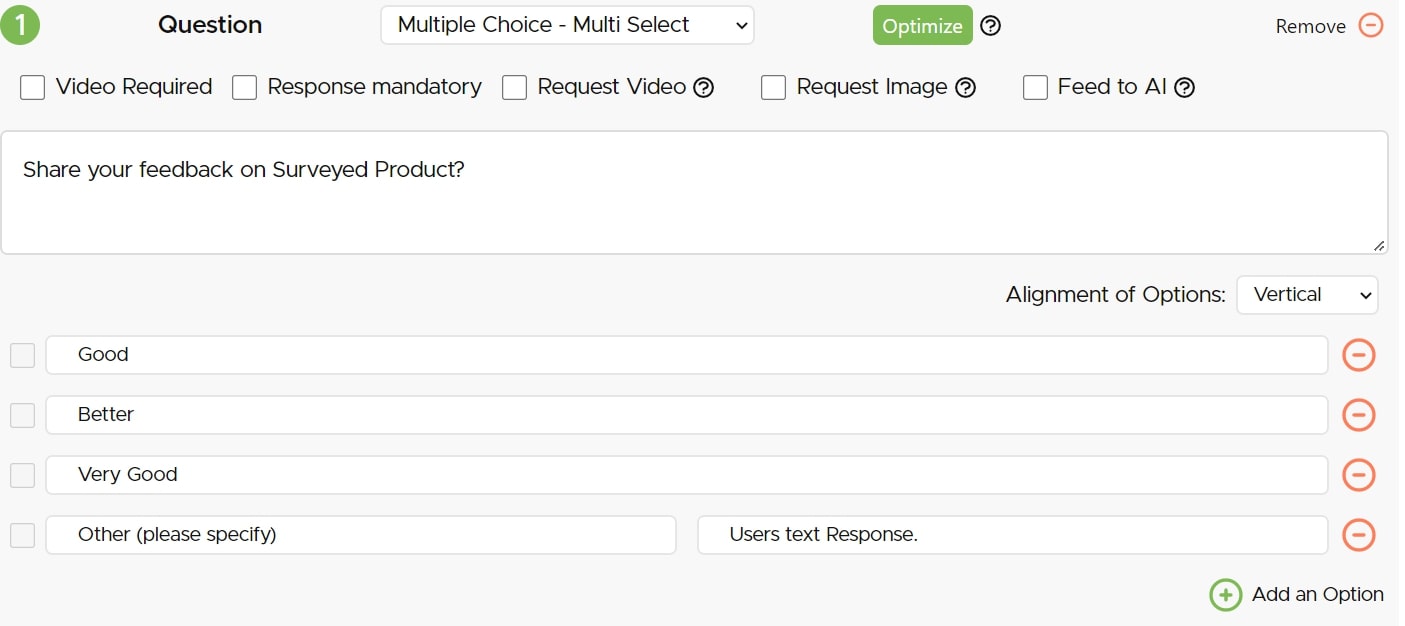Check the Feed to AI checkbox
The width and height of the screenshot is (1405, 626).
click(1035, 88)
